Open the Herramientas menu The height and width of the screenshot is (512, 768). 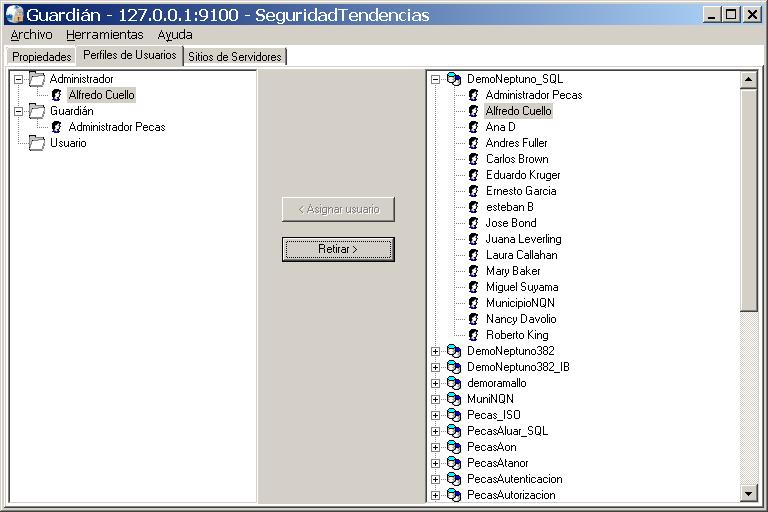104,34
